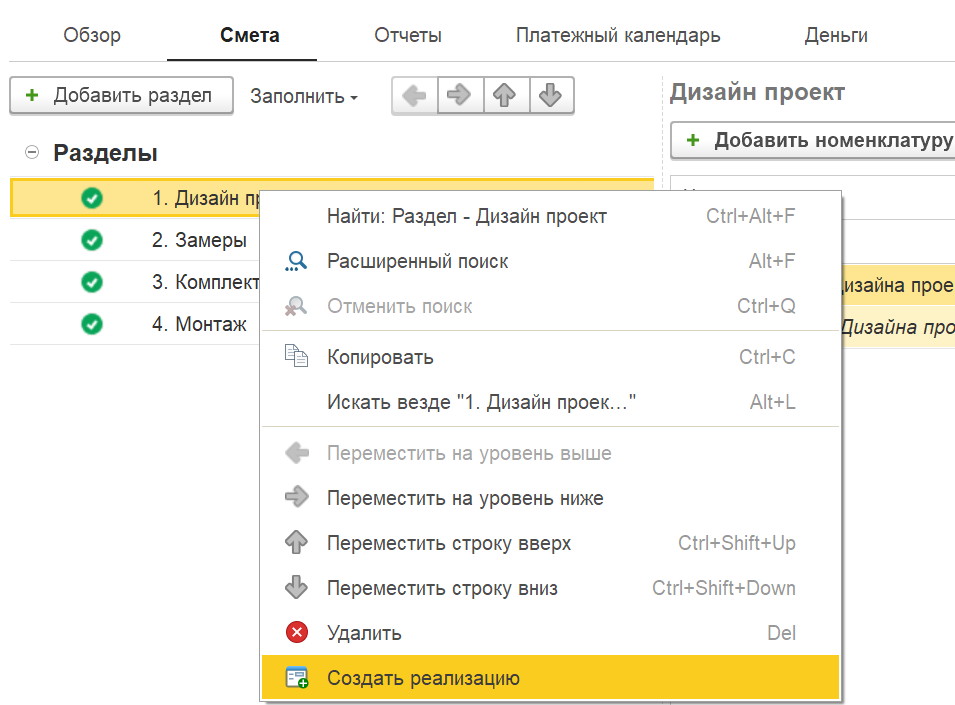Viewport: 955px width, 705px height.
Task: Click green checkmark of 3. Комплект row
Action: click(92, 282)
